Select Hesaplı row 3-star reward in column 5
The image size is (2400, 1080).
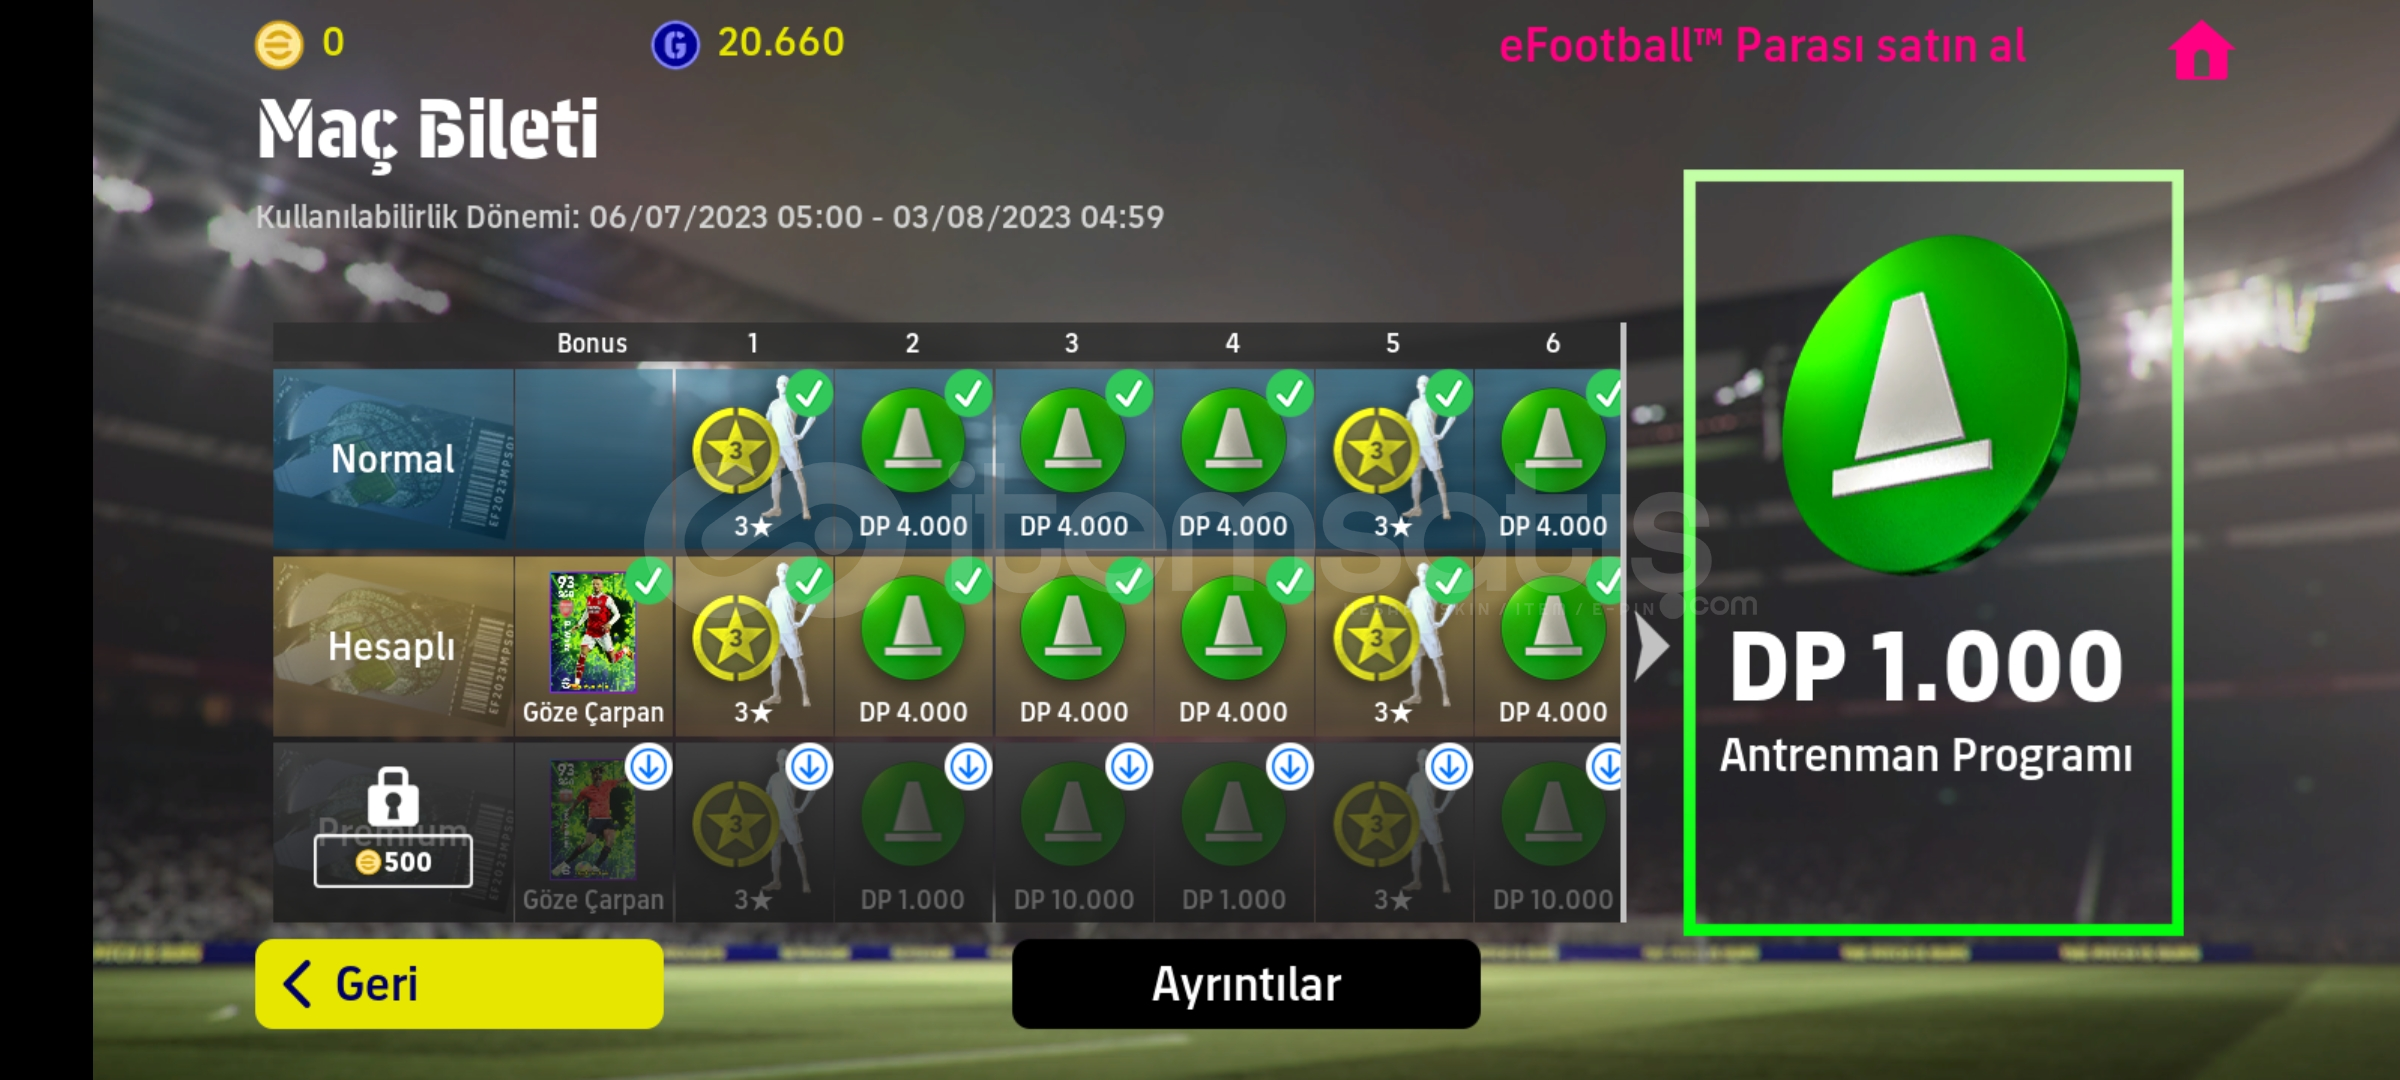[1393, 646]
